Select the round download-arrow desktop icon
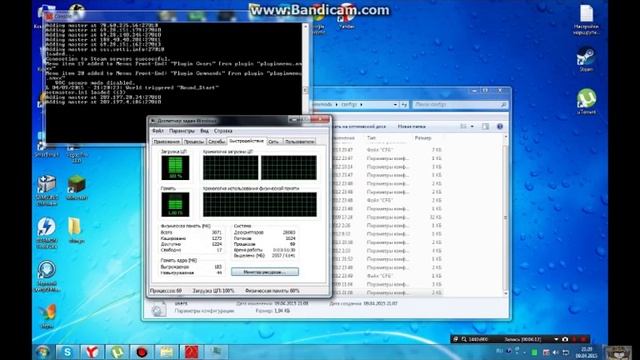The height and width of the screenshot is (360, 640). click(47, 276)
